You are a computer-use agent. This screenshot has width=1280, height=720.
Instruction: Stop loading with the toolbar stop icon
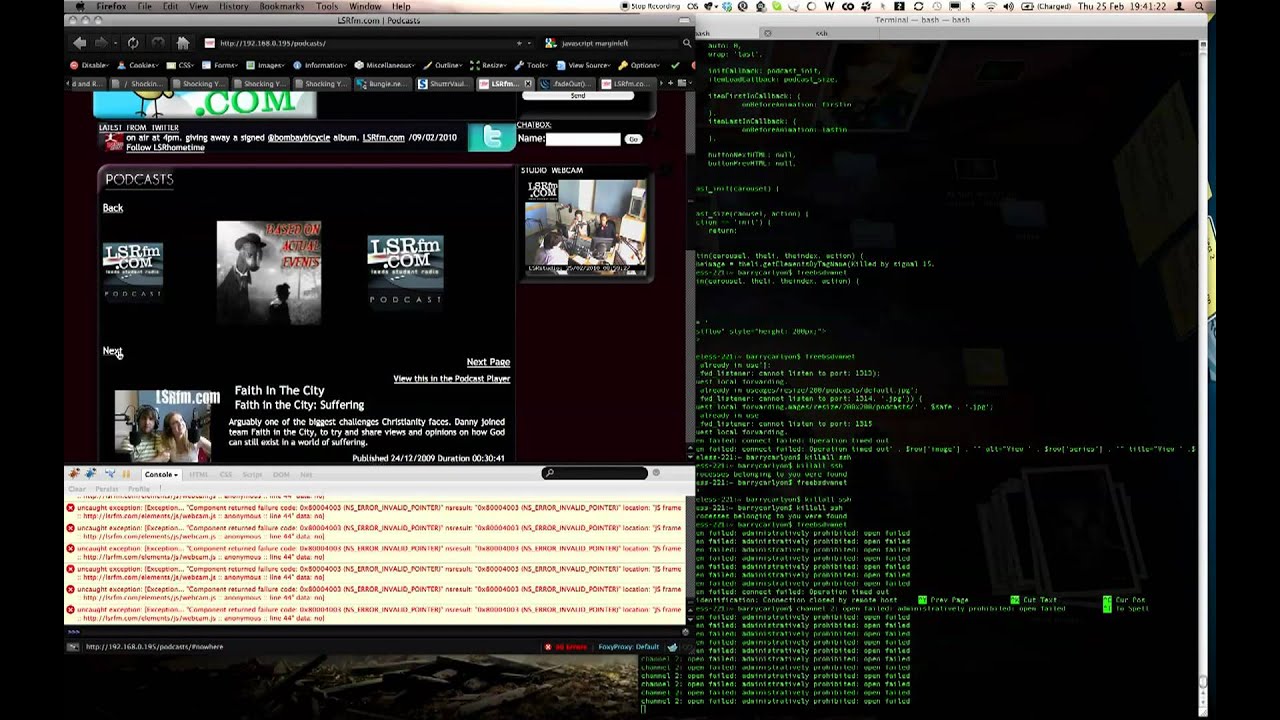click(157, 43)
